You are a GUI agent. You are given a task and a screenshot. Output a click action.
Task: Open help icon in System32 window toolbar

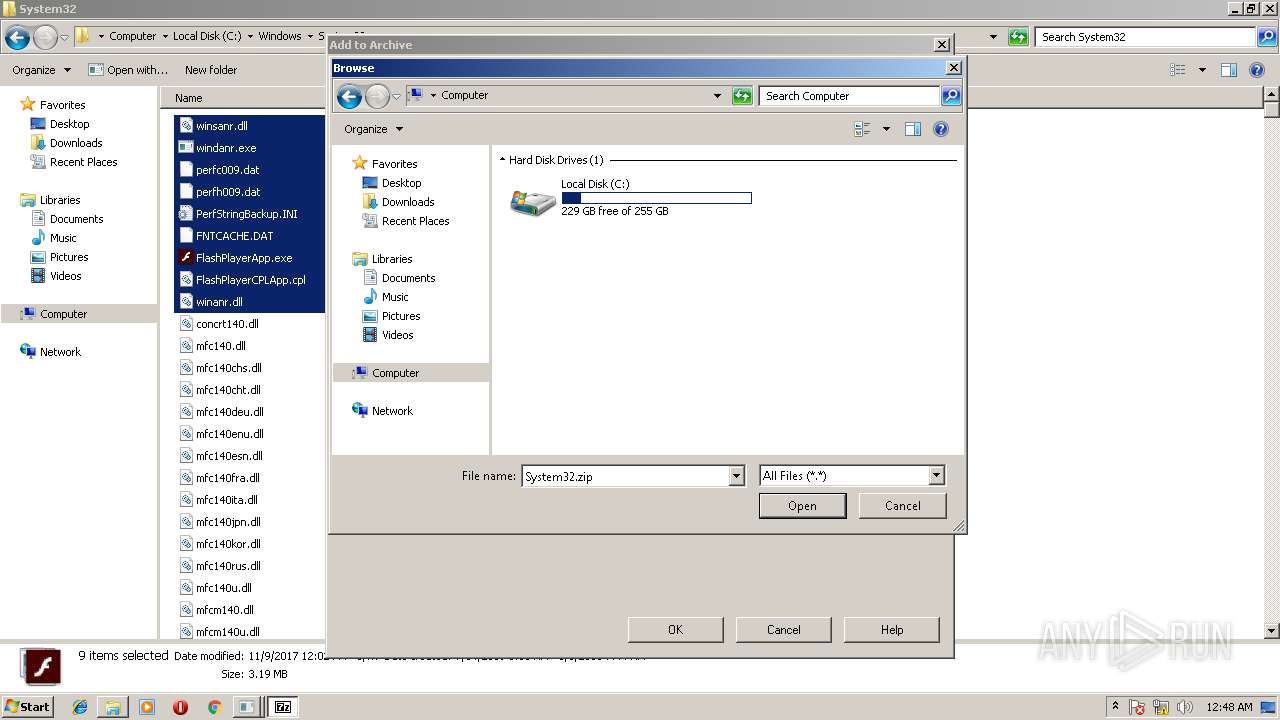point(1257,70)
